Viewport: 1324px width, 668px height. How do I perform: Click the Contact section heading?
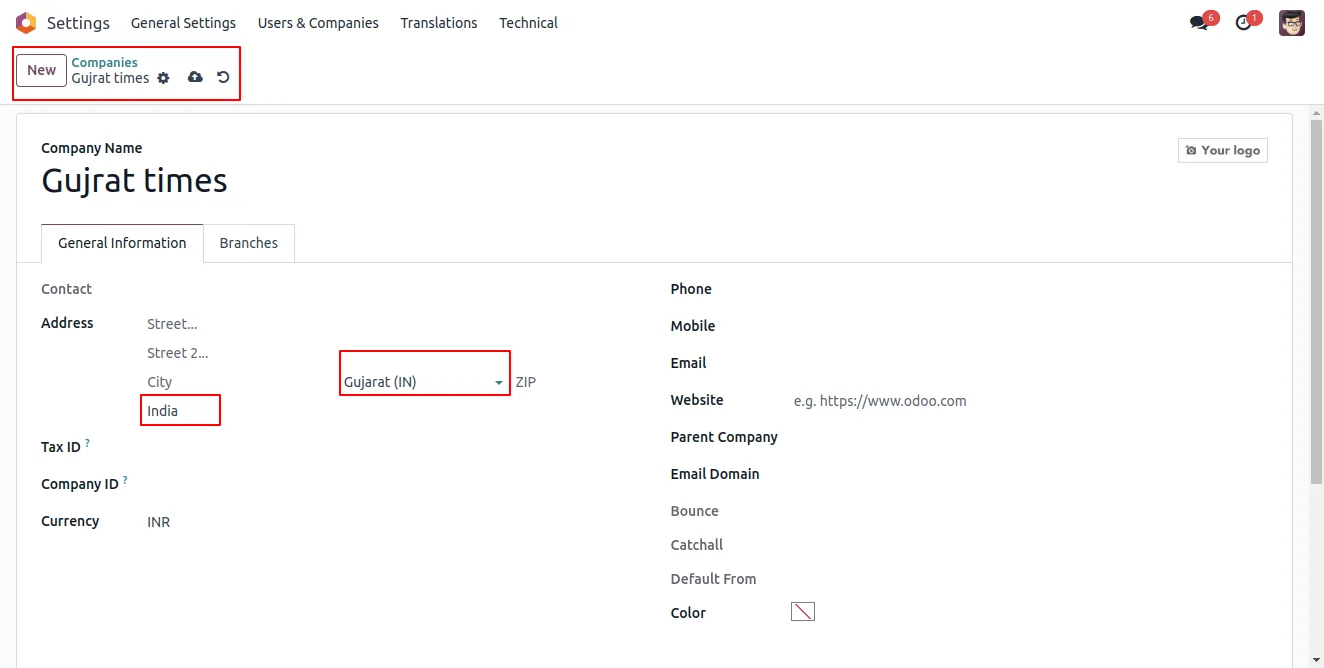[x=66, y=289]
